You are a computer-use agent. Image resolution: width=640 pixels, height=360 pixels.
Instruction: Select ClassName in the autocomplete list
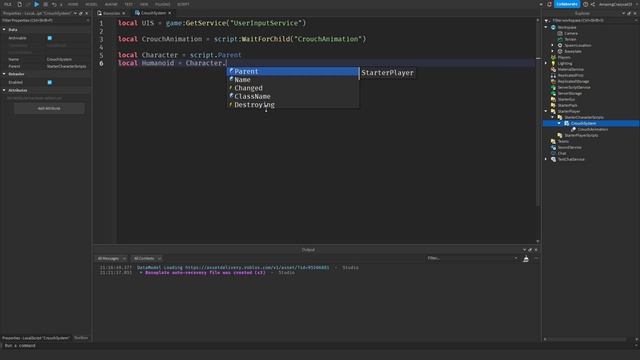click(x=293, y=96)
